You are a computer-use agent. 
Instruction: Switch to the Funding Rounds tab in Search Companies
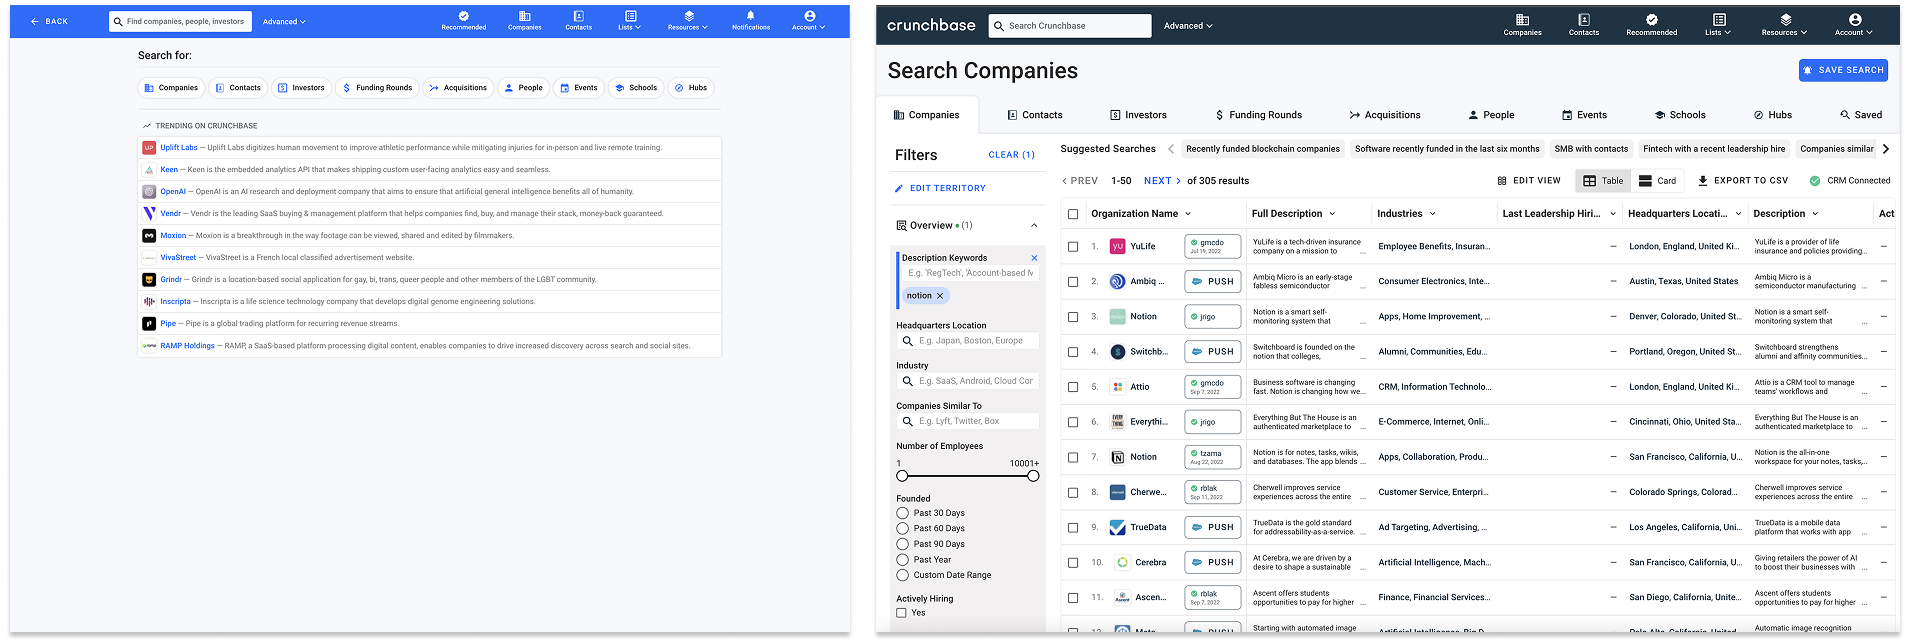[1258, 115]
